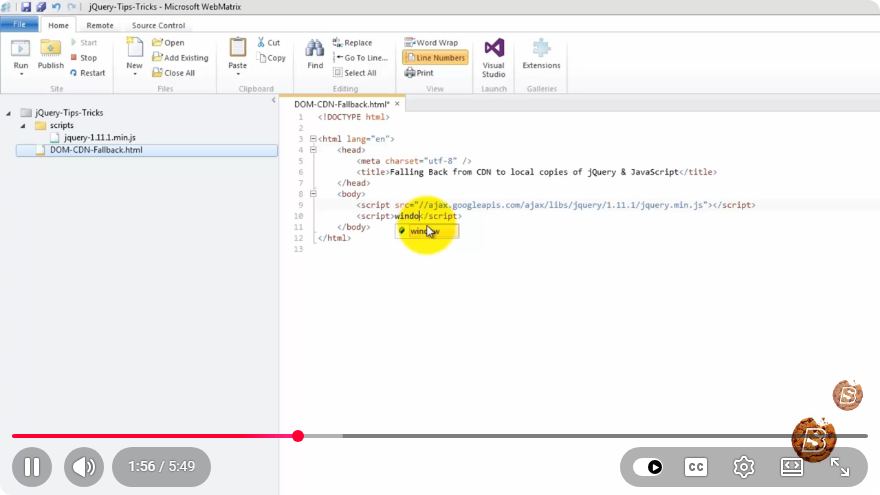Enter full screen mode

click(840, 467)
